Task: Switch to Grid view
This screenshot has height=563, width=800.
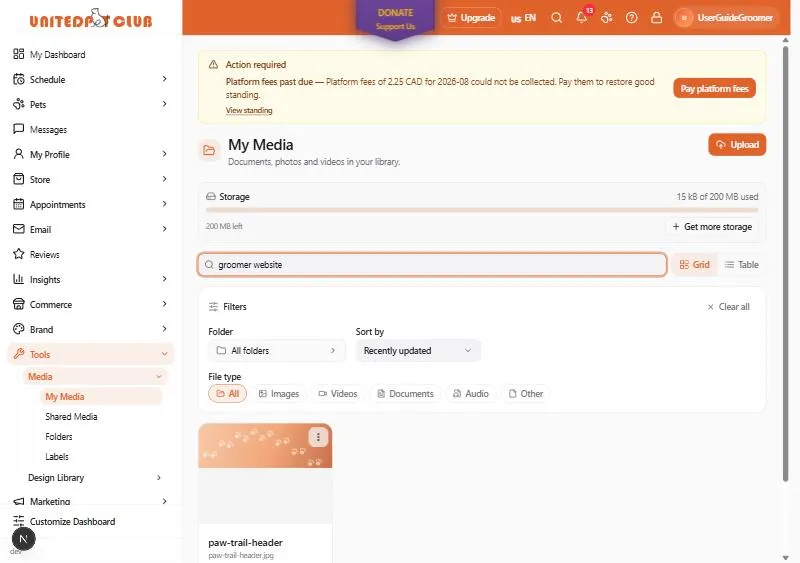Action: 694,264
